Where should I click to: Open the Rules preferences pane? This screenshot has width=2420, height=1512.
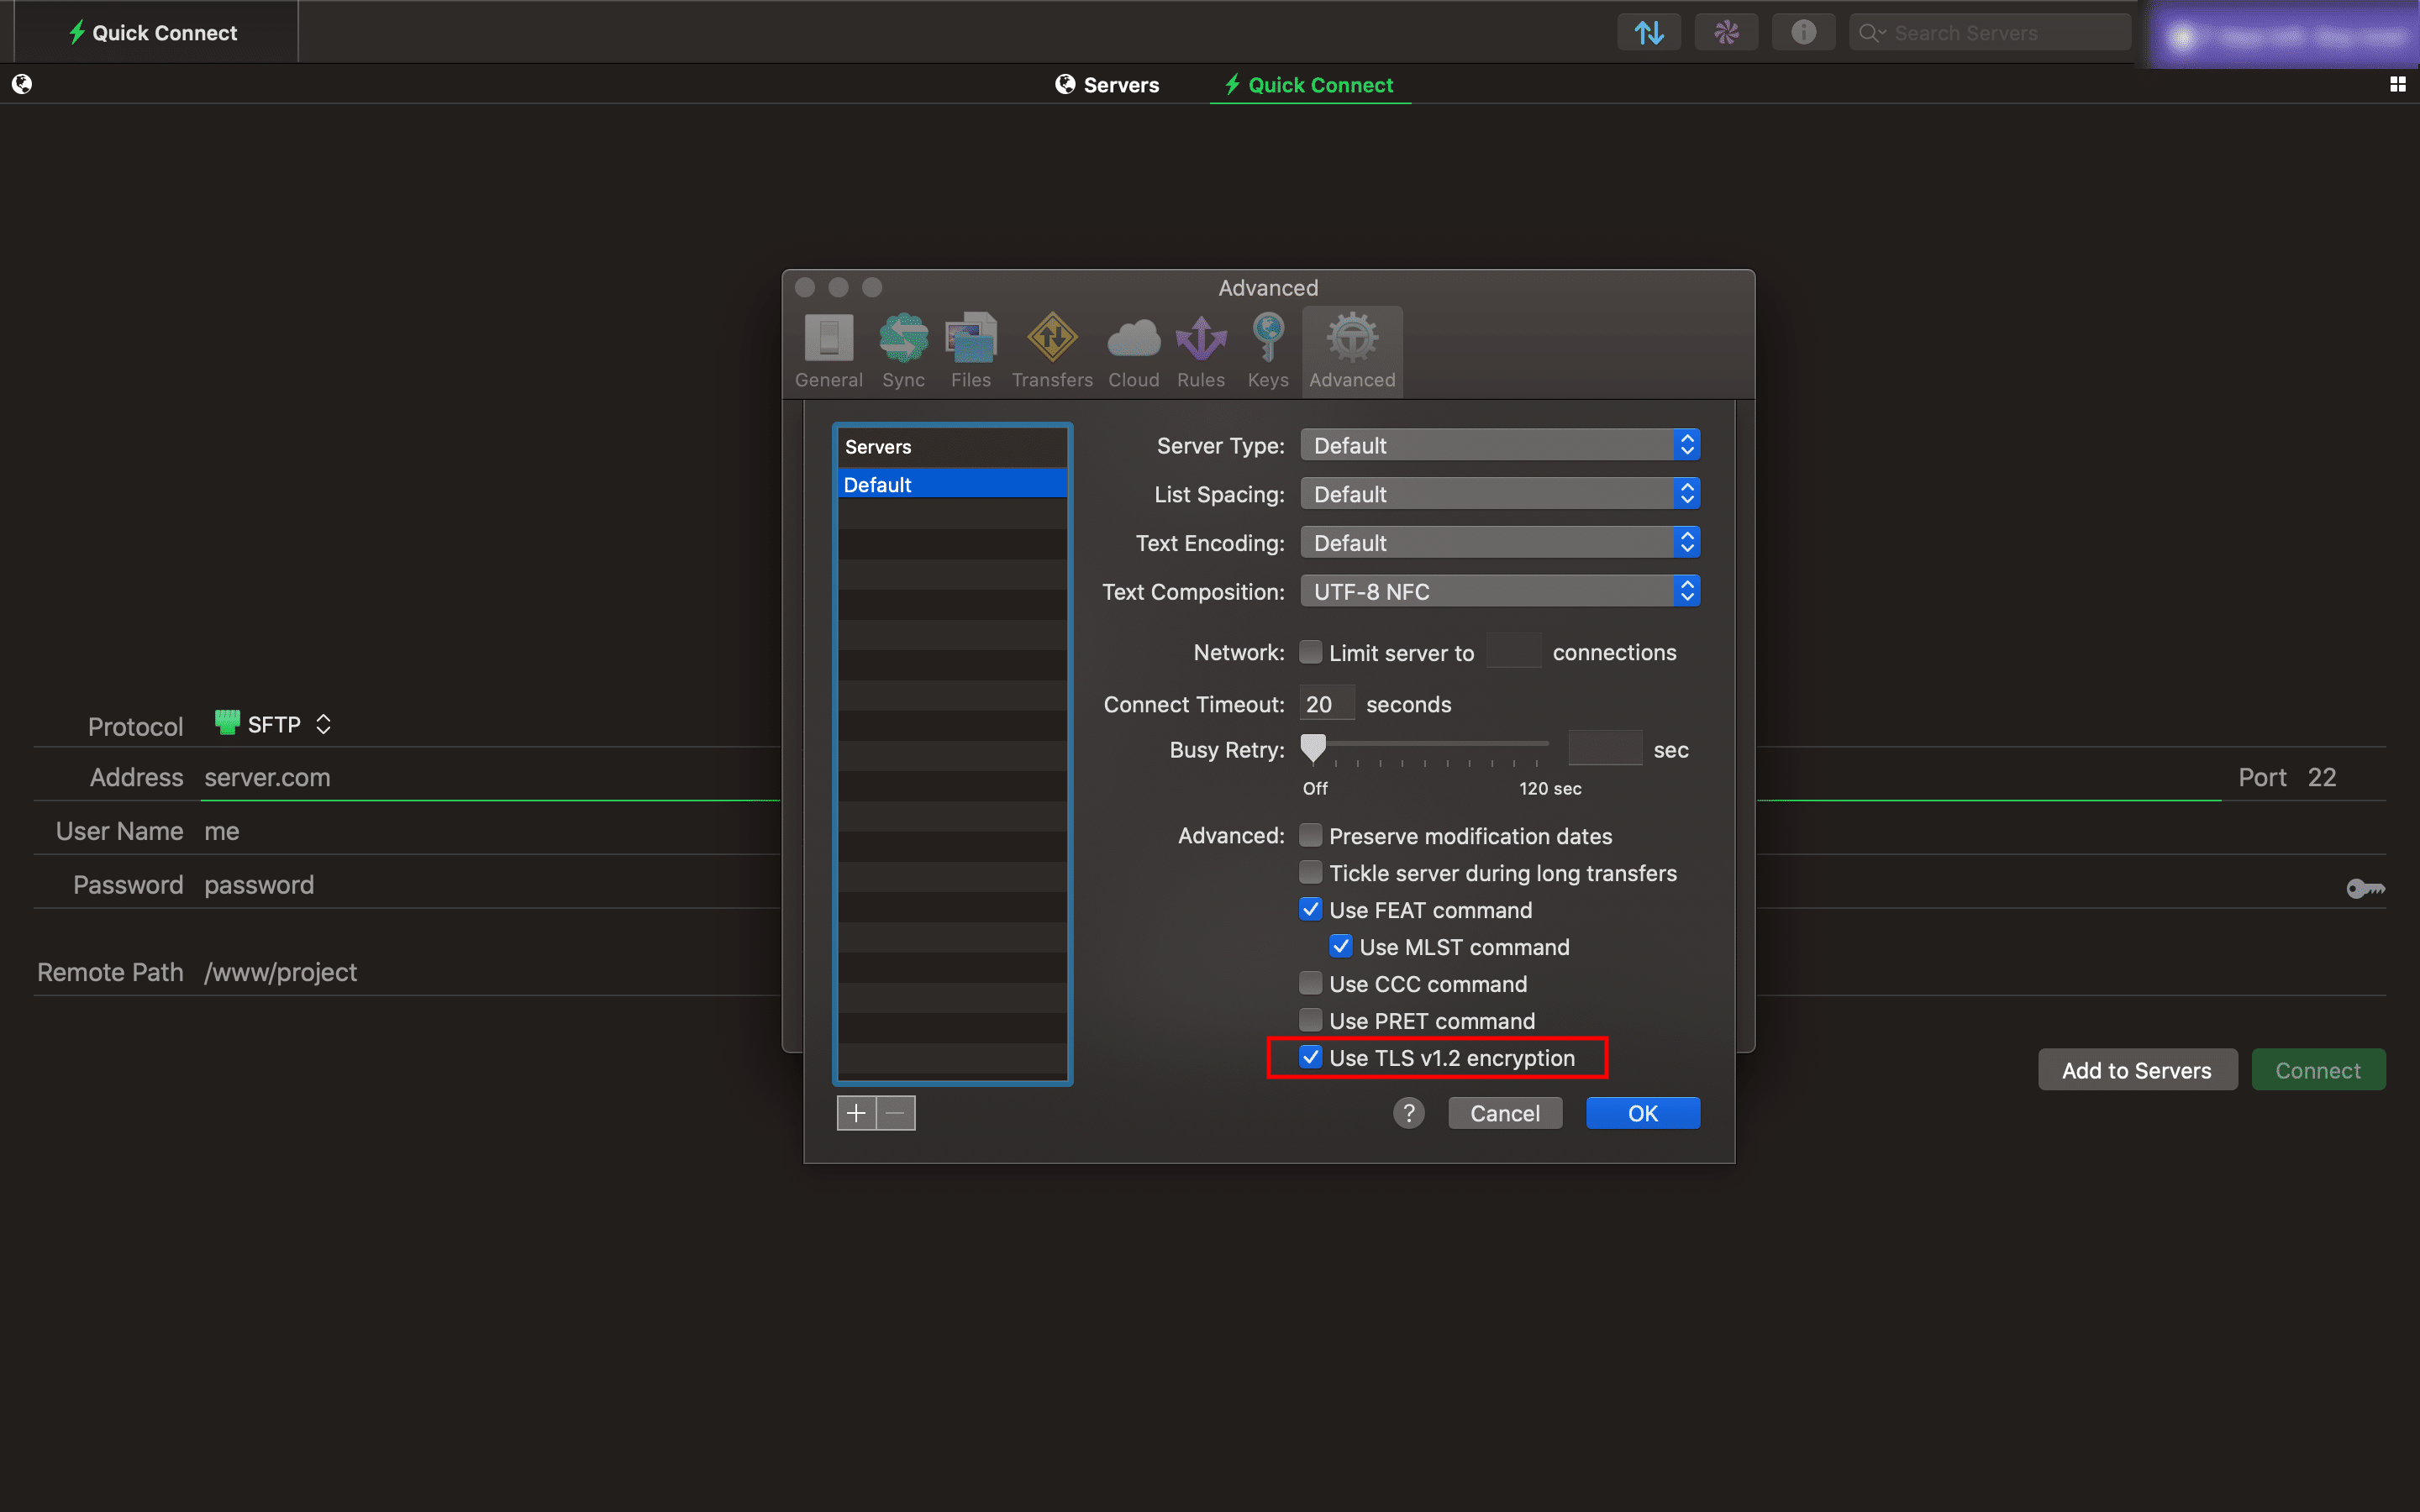tap(1200, 351)
